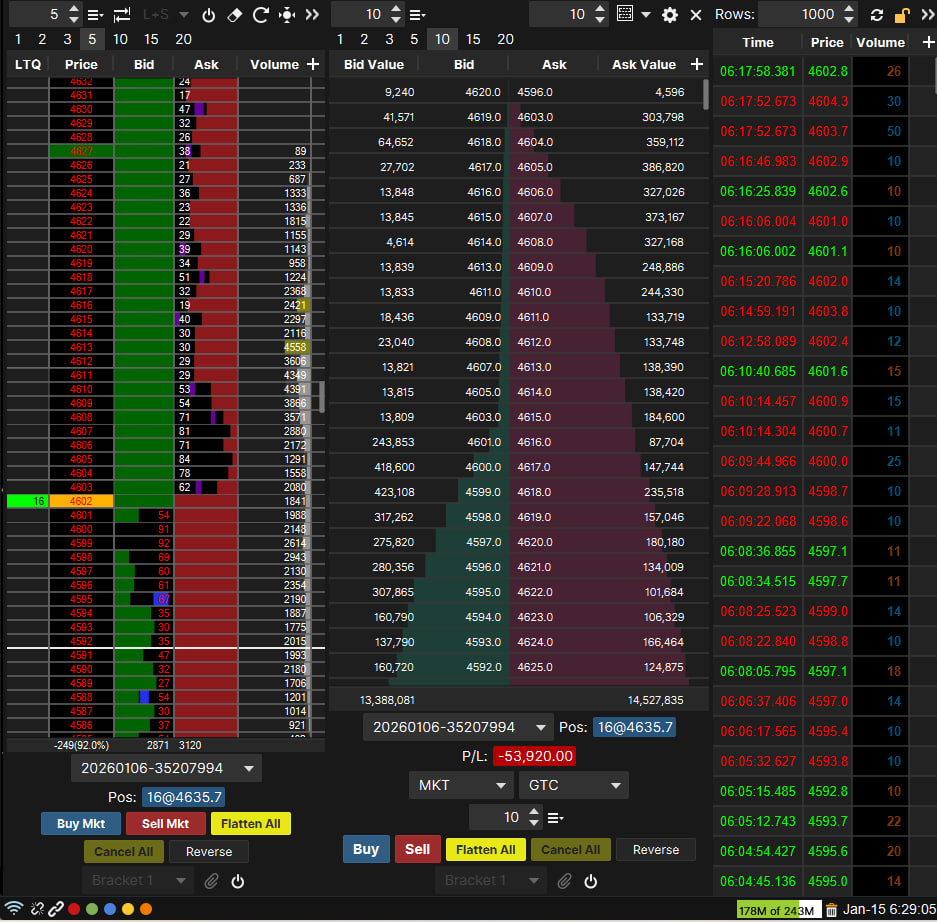Click the red Sell button in depth panel
Viewport: 937px width, 922px height.
[x=417, y=849]
